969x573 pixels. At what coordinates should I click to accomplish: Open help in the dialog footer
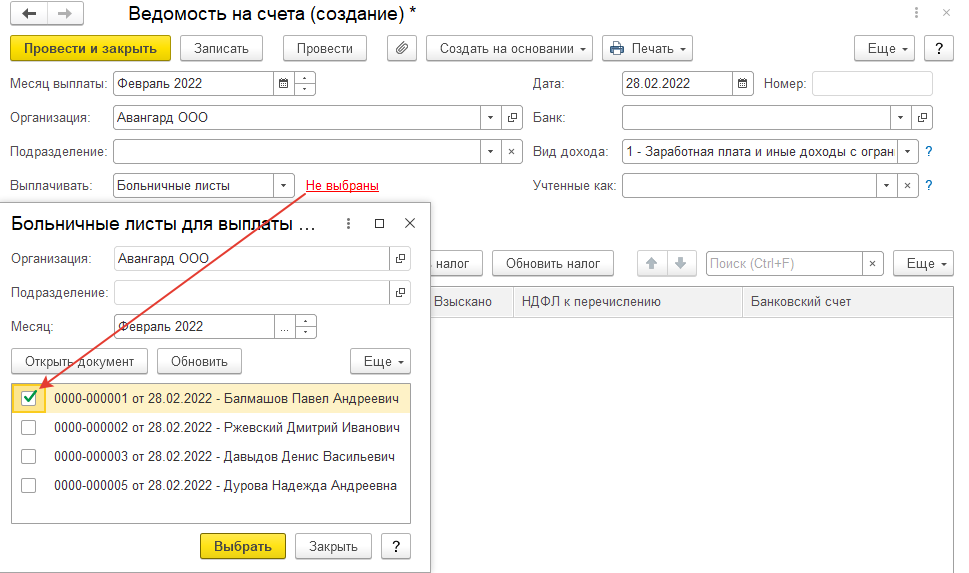click(x=396, y=546)
